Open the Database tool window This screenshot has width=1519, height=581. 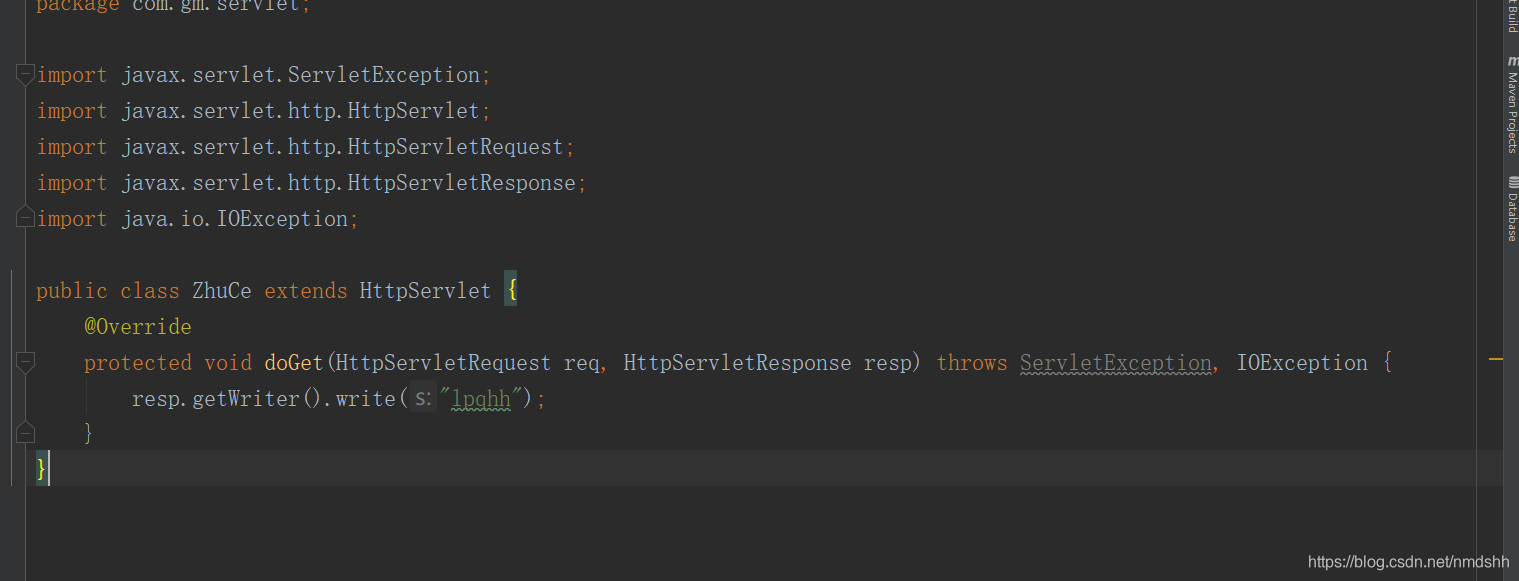[1512, 208]
